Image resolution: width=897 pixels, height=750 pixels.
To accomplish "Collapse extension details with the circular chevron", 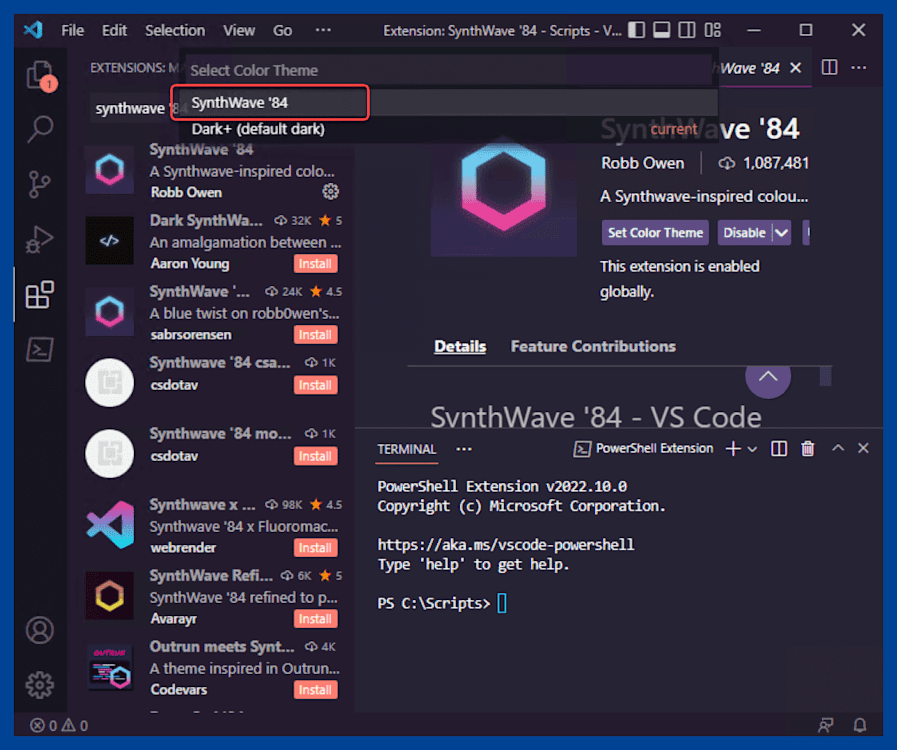I will coord(768,378).
